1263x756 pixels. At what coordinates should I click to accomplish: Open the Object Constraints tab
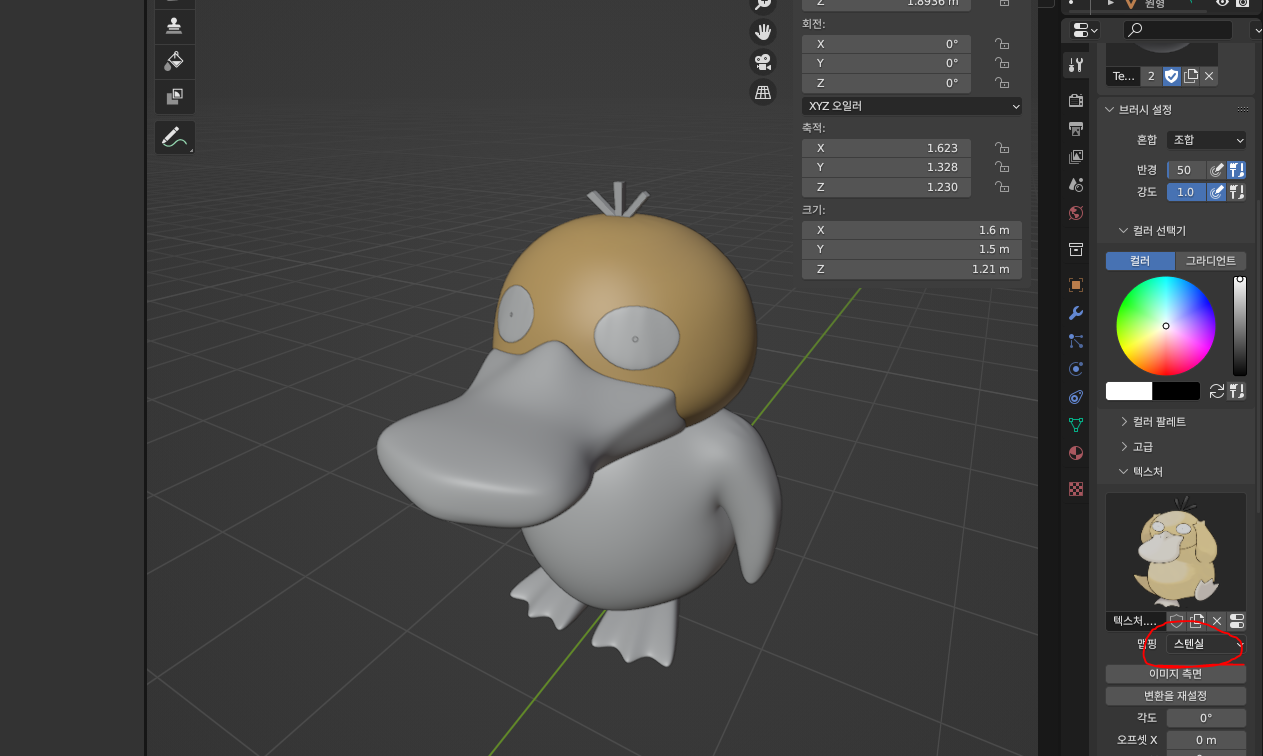[x=1076, y=396]
